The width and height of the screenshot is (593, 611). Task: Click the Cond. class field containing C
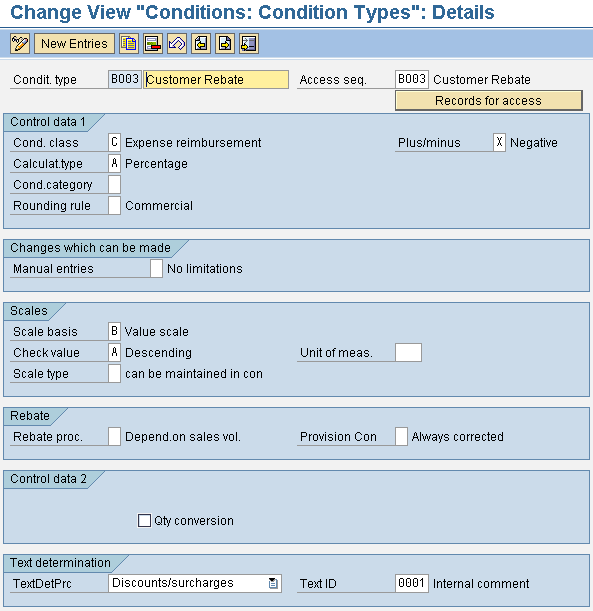(x=114, y=142)
